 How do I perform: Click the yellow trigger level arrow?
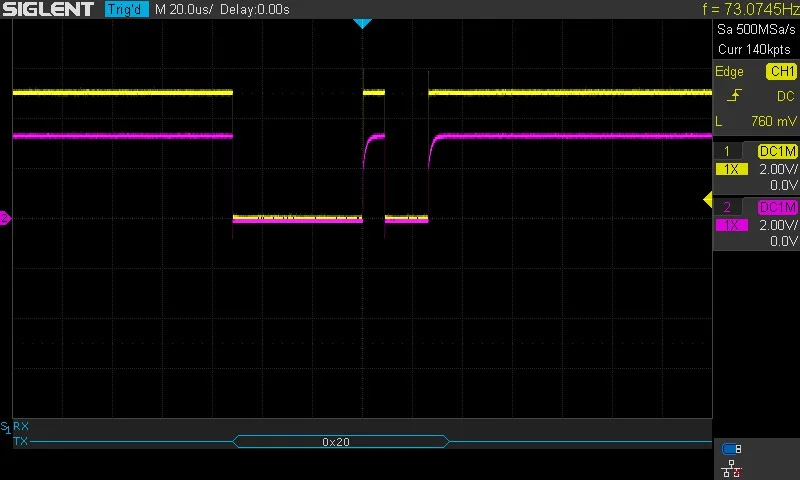708,199
